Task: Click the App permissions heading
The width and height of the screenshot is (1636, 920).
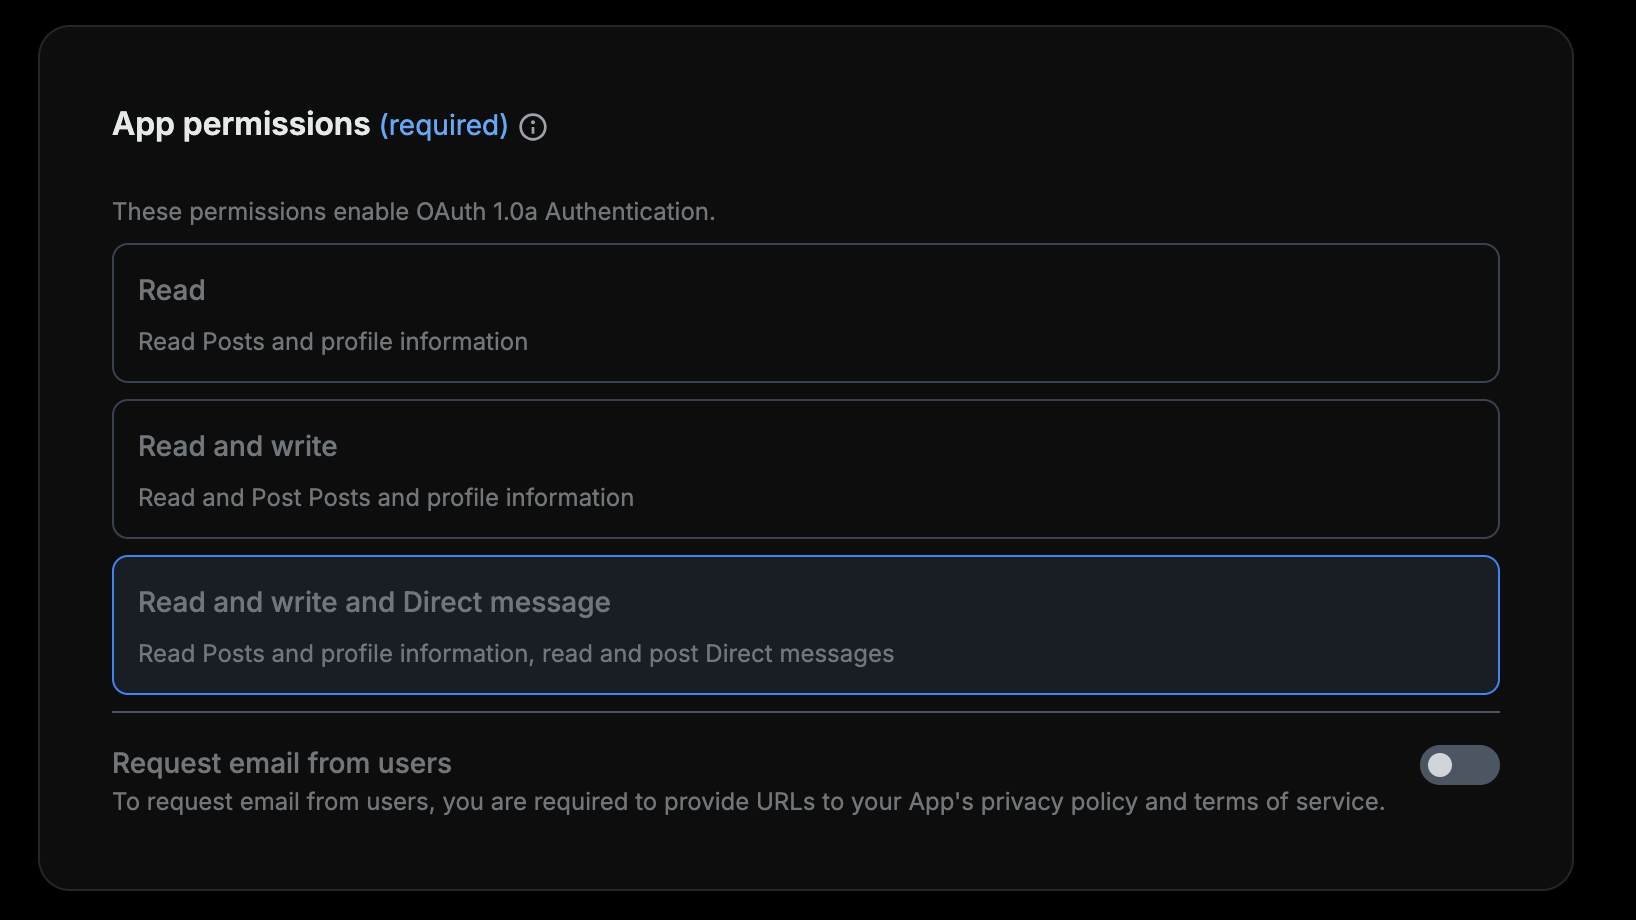Action: 241,124
